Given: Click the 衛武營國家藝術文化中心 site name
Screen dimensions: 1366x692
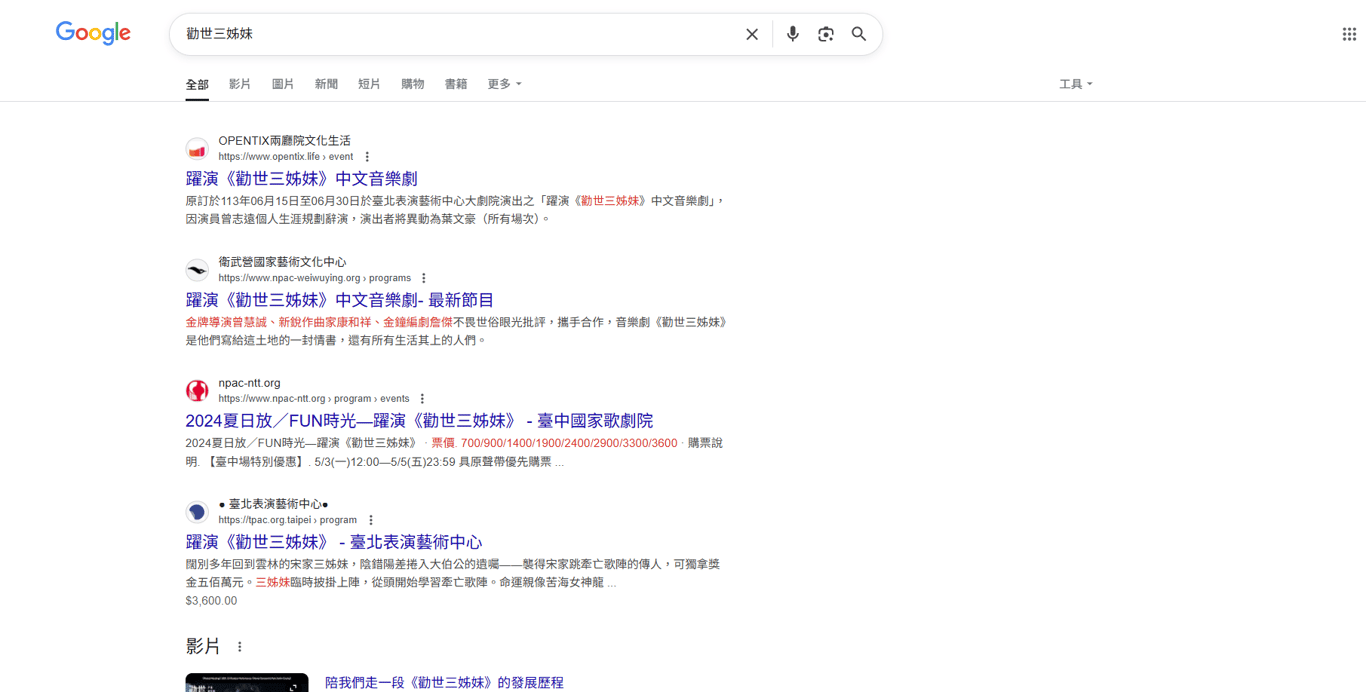Looking at the screenshot, I should coord(283,262).
